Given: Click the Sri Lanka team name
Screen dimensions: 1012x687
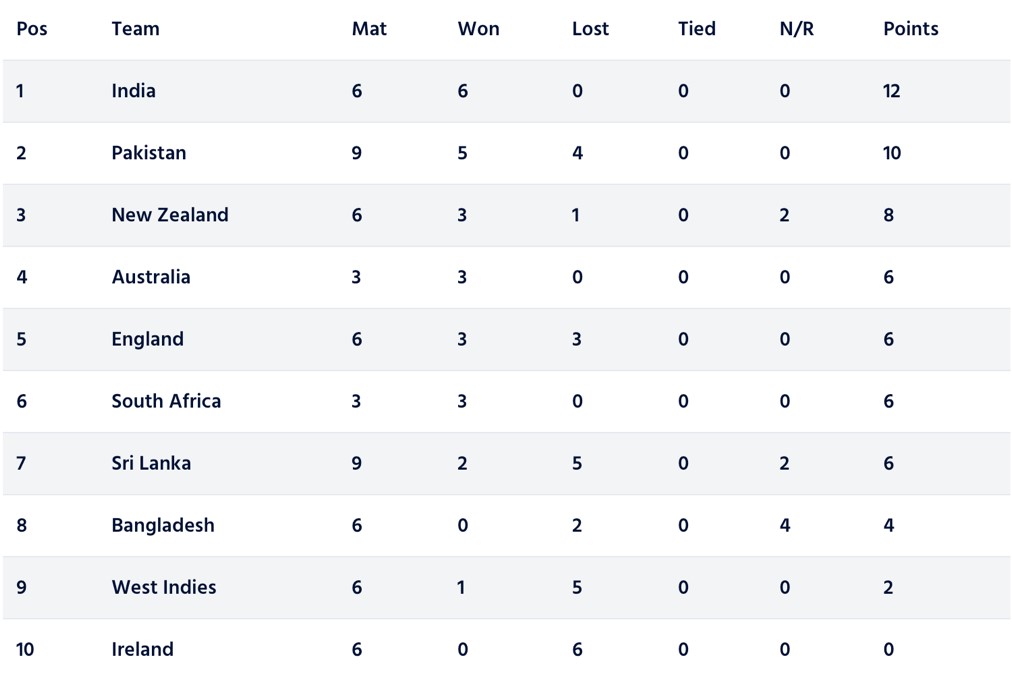Looking at the screenshot, I should click(151, 463).
